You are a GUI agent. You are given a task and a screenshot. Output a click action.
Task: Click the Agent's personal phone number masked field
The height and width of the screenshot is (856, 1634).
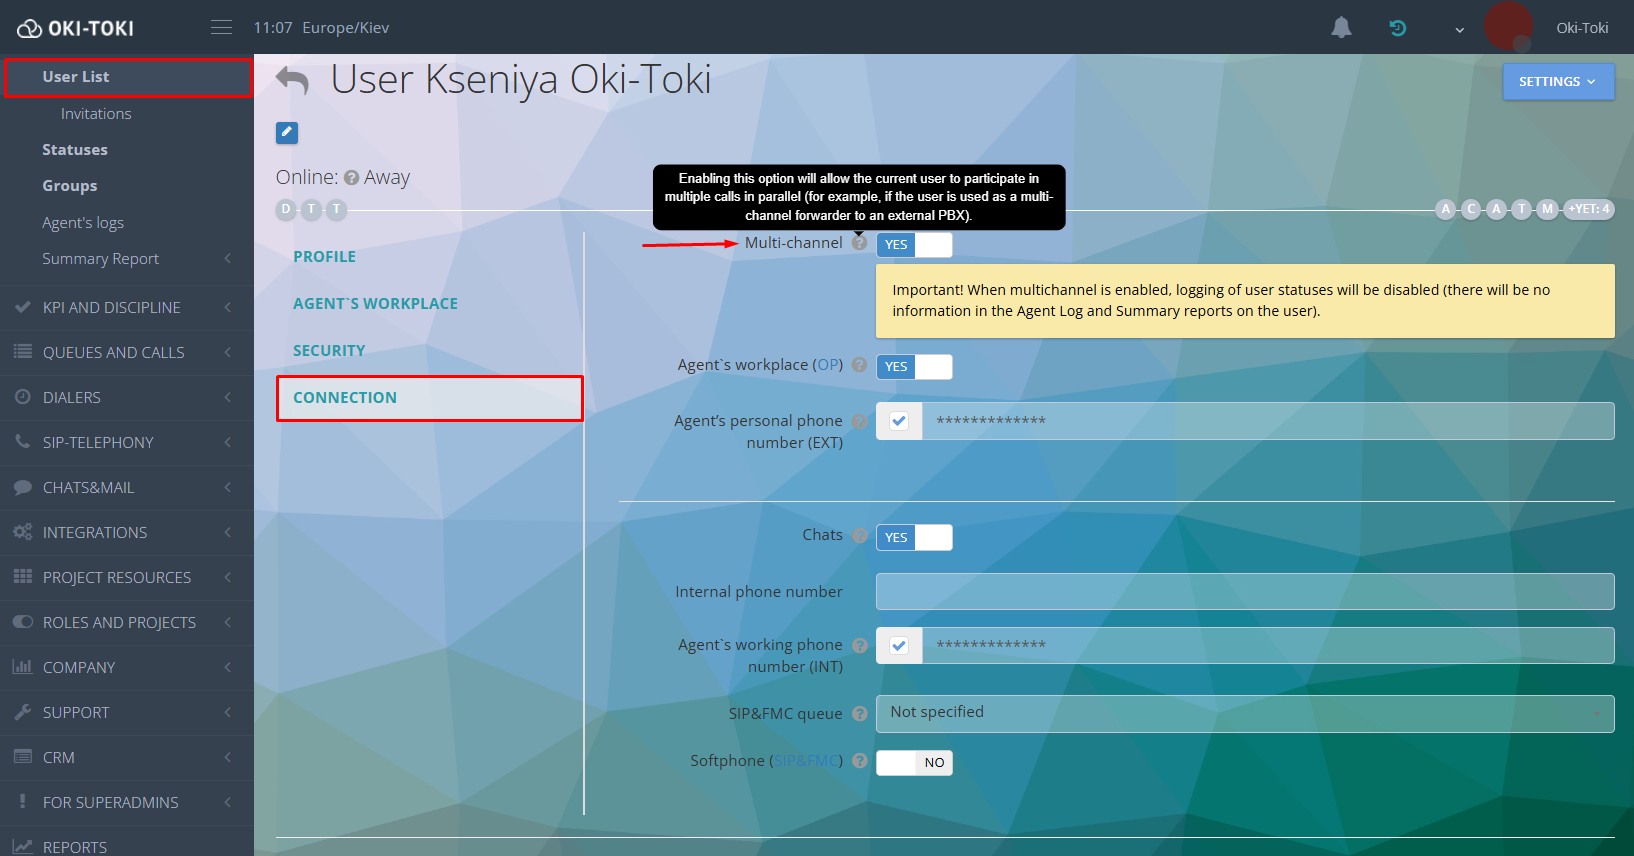tap(1268, 421)
